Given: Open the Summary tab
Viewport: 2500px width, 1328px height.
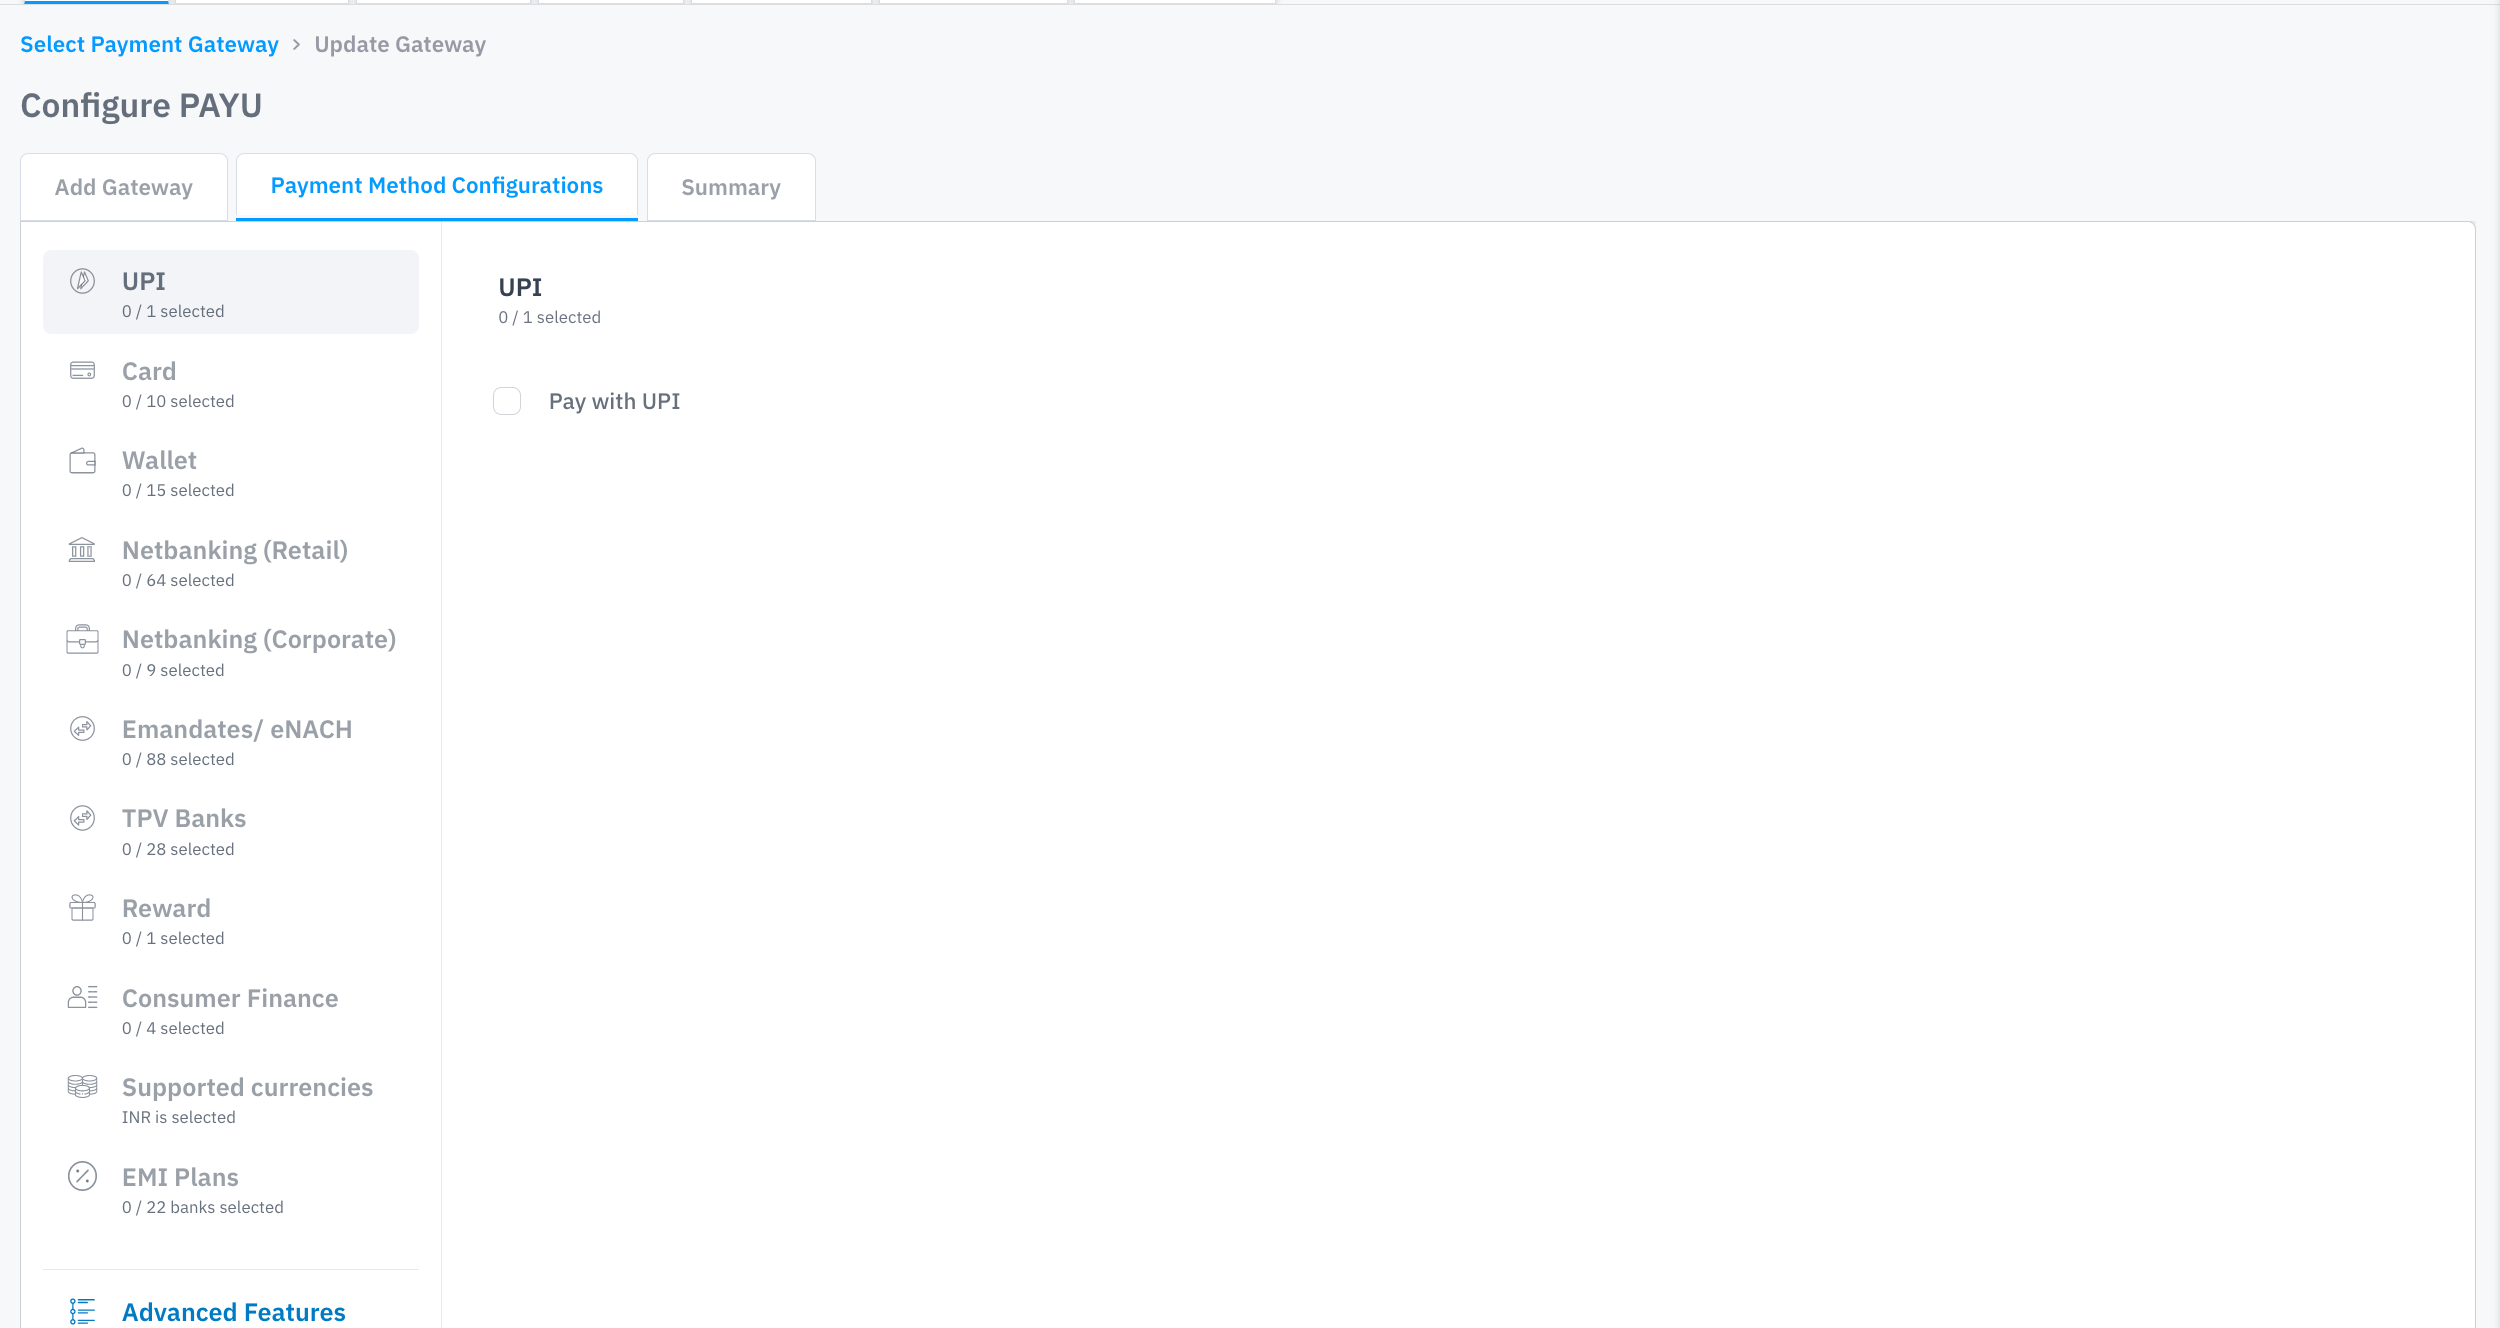Looking at the screenshot, I should (731, 187).
